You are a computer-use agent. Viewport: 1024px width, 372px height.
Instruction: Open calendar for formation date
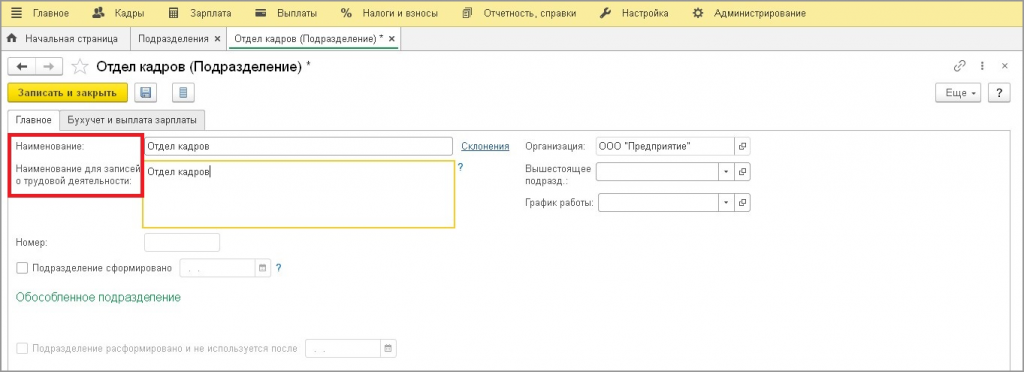pyautogui.click(x=263, y=268)
